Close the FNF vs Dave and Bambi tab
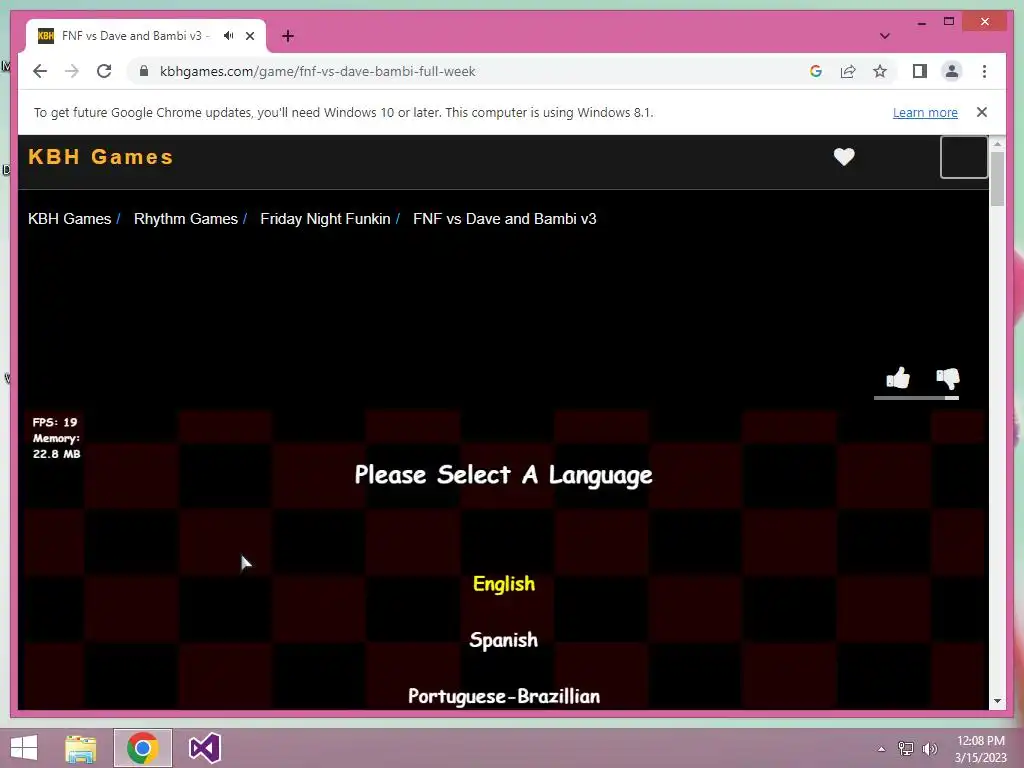The image size is (1024, 768). pyautogui.click(x=249, y=36)
